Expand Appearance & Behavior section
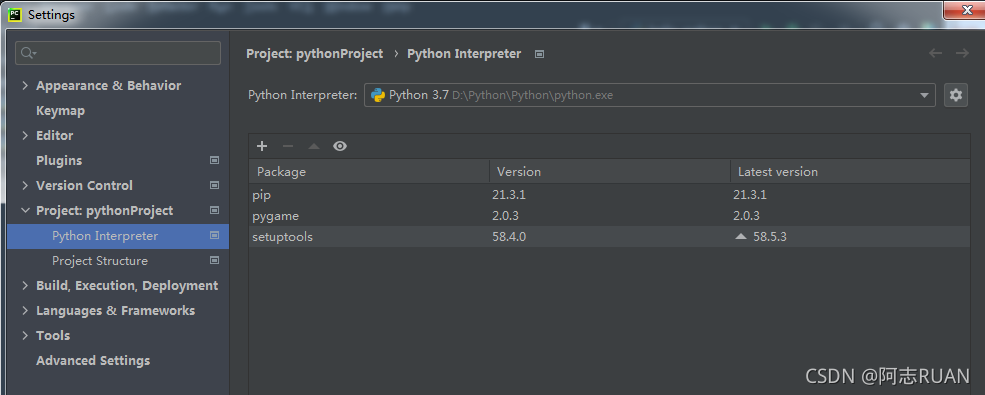Screen dimensions: 985x395 (25, 85)
